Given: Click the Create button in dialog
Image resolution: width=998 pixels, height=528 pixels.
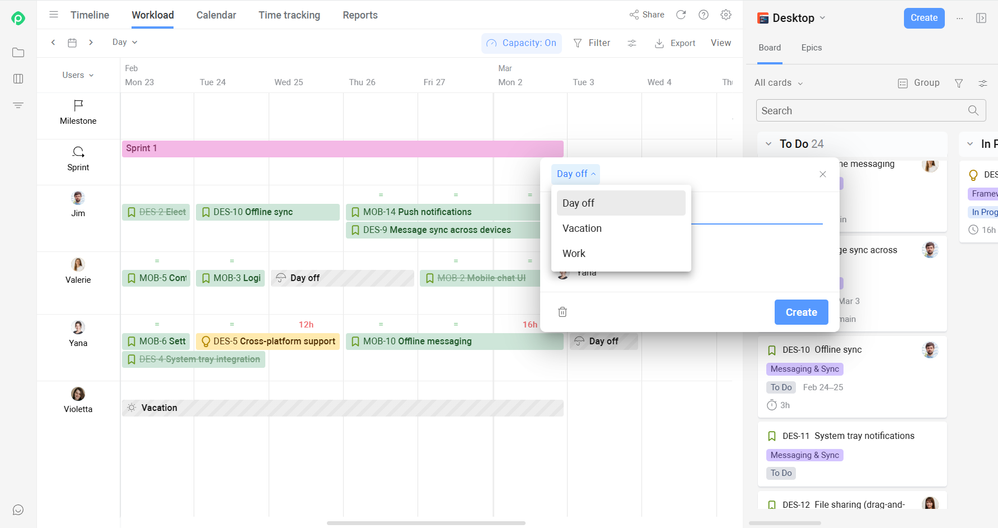Looking at the screenshot, I should coord(801,312).
